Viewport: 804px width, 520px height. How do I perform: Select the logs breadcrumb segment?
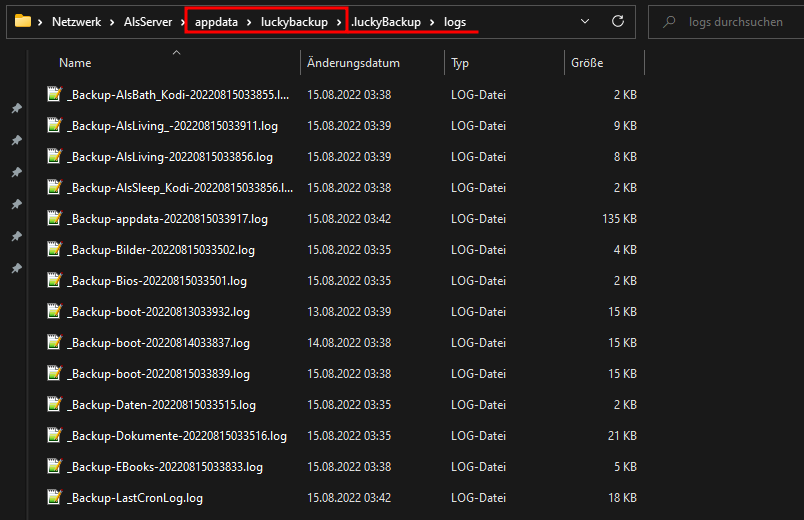455,22
